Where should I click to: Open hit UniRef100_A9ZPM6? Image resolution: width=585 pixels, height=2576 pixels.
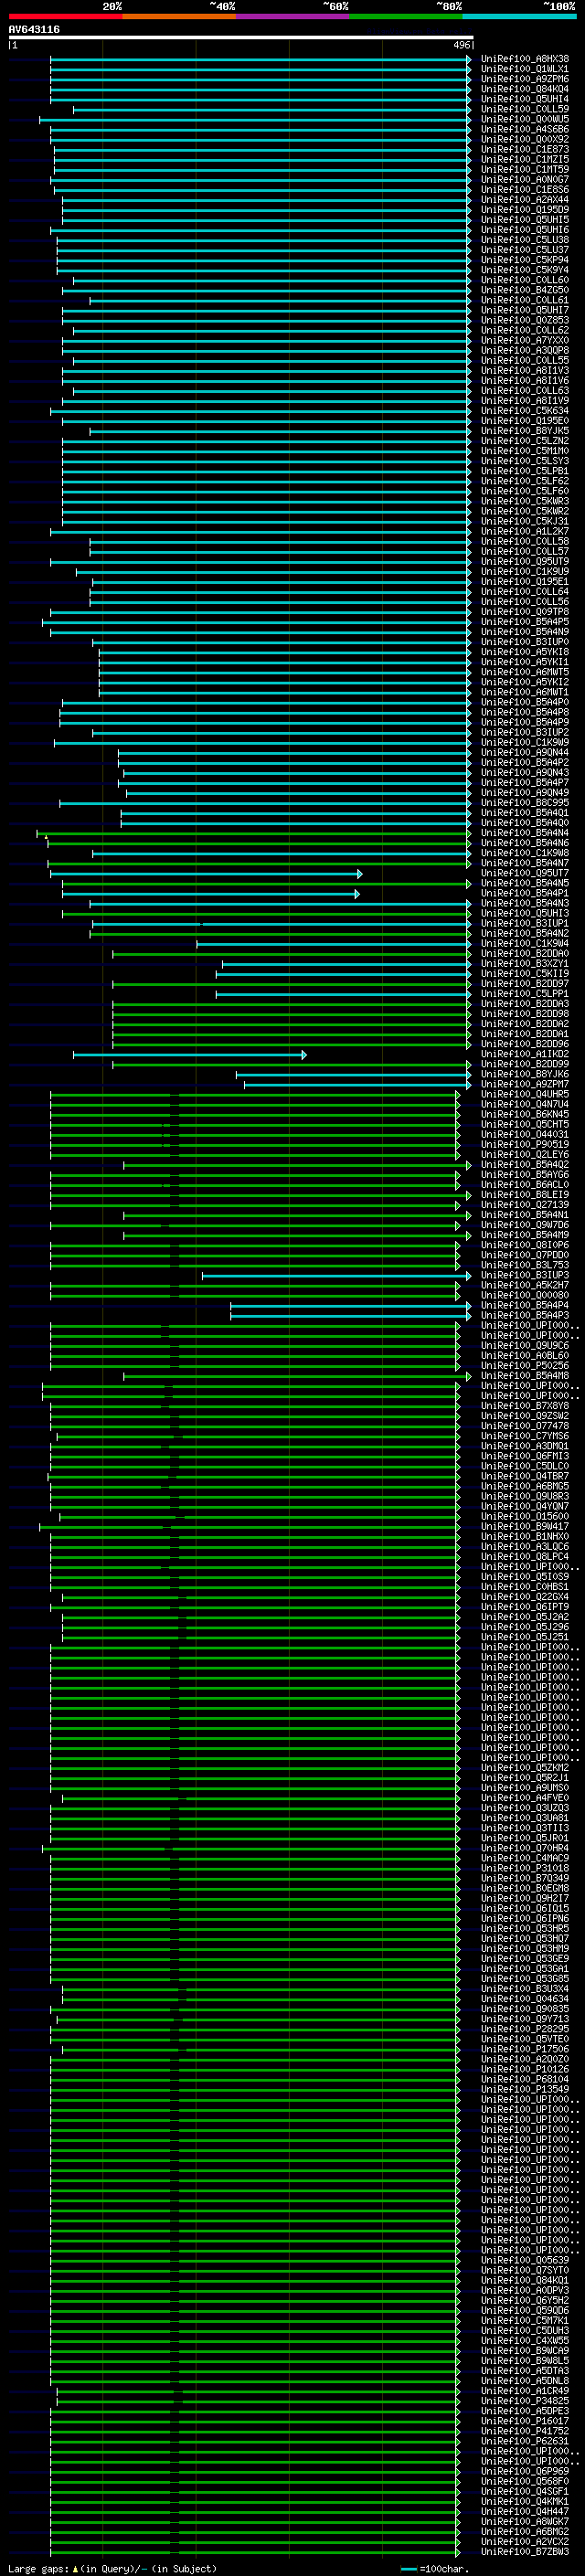(x=524, y=79)
